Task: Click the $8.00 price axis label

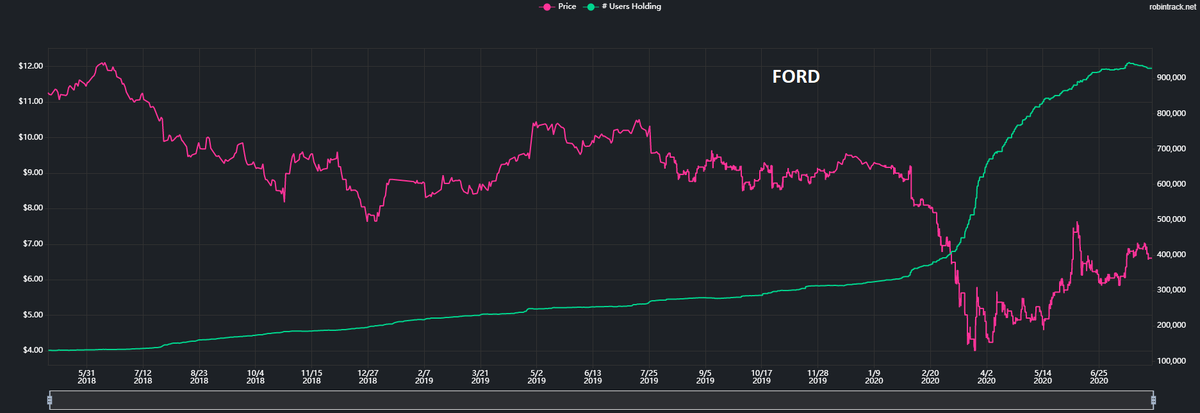Action: 32,208
